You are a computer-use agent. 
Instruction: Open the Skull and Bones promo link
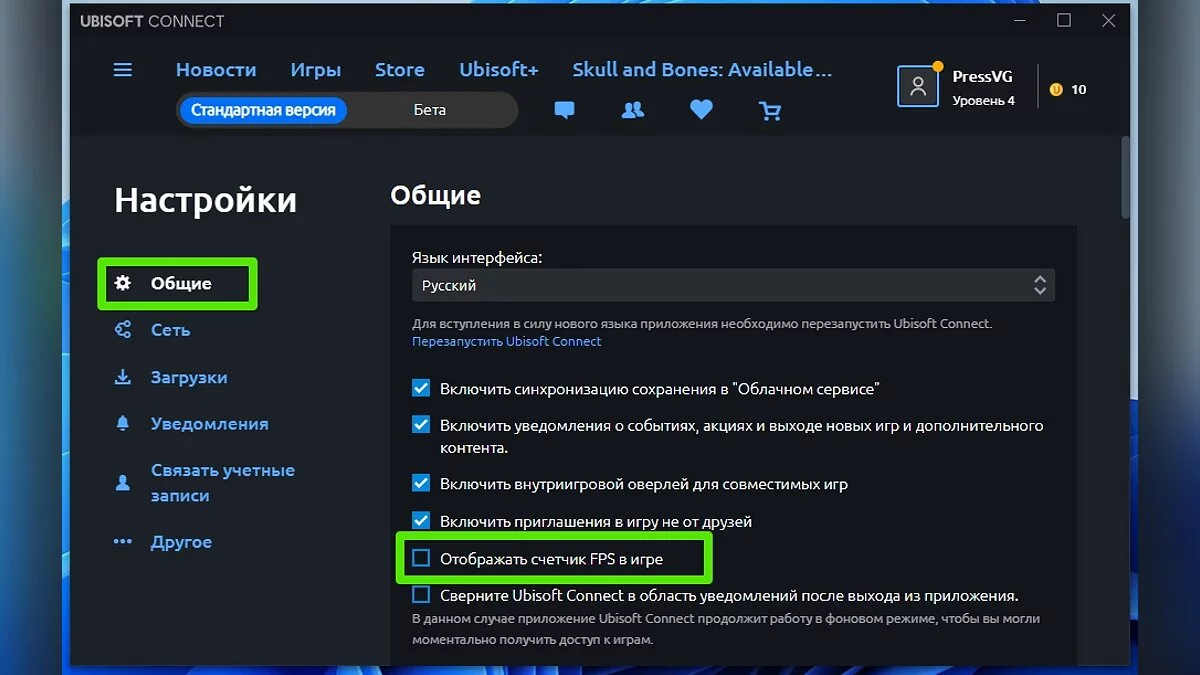(701, 70)
